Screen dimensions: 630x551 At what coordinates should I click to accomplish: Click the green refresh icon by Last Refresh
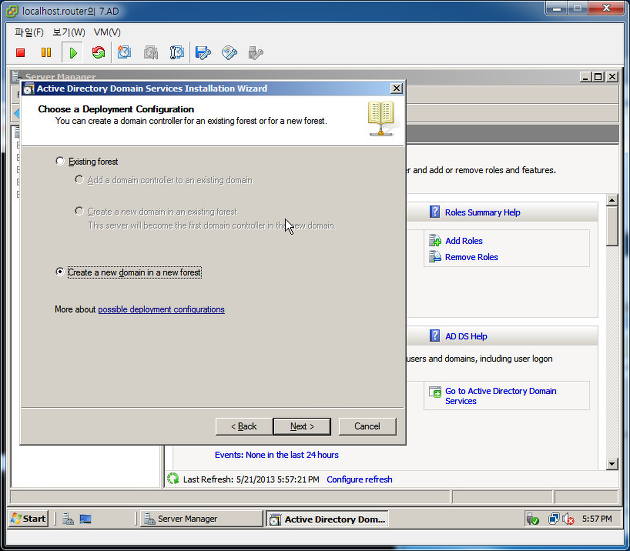tap(173, 479)
